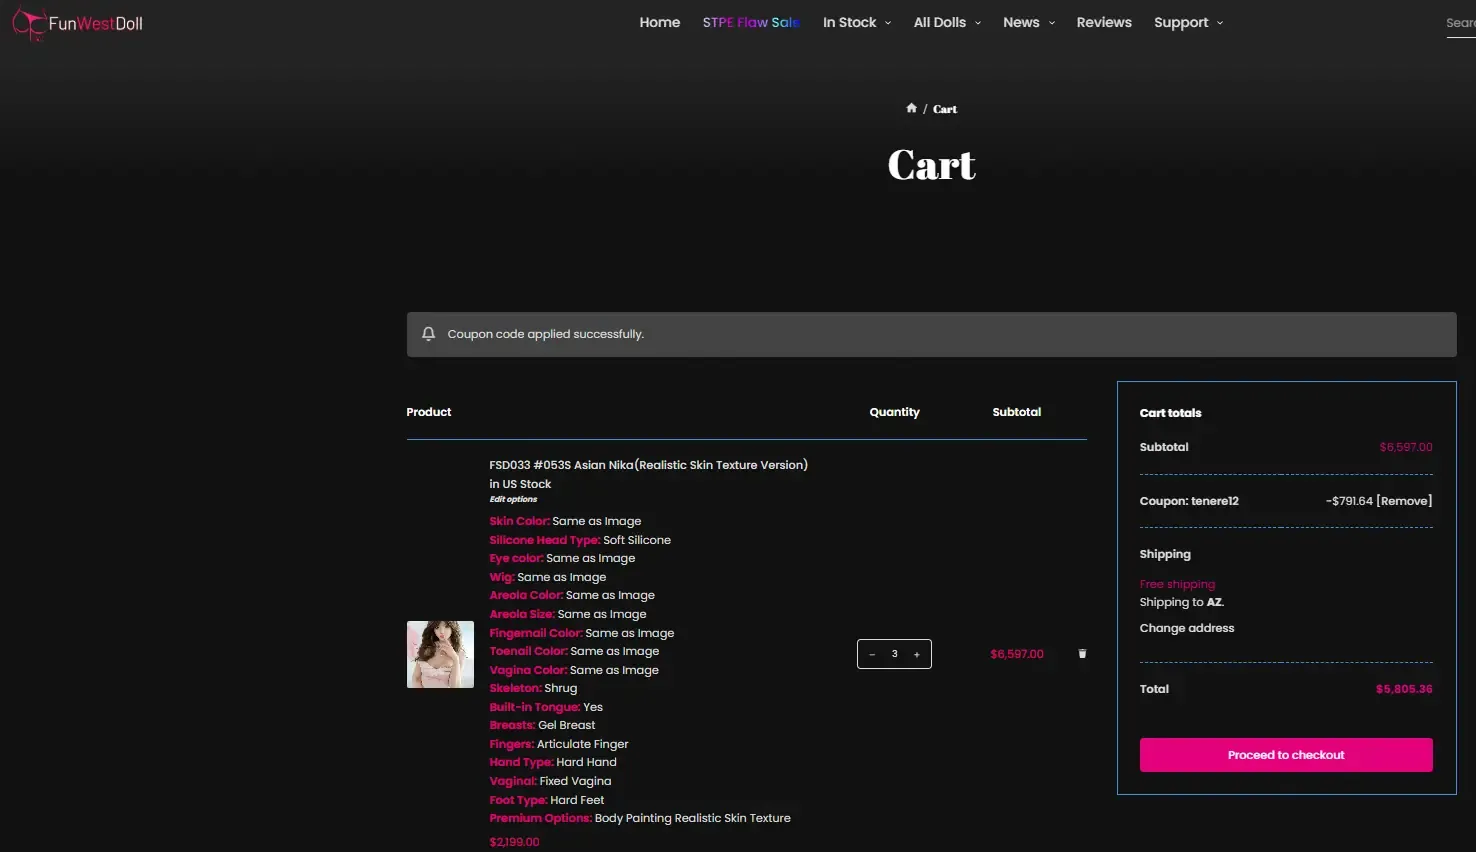Click the 'Coupon: tenere12' label
The image size is (1476, 852).
pos(1189,501)
